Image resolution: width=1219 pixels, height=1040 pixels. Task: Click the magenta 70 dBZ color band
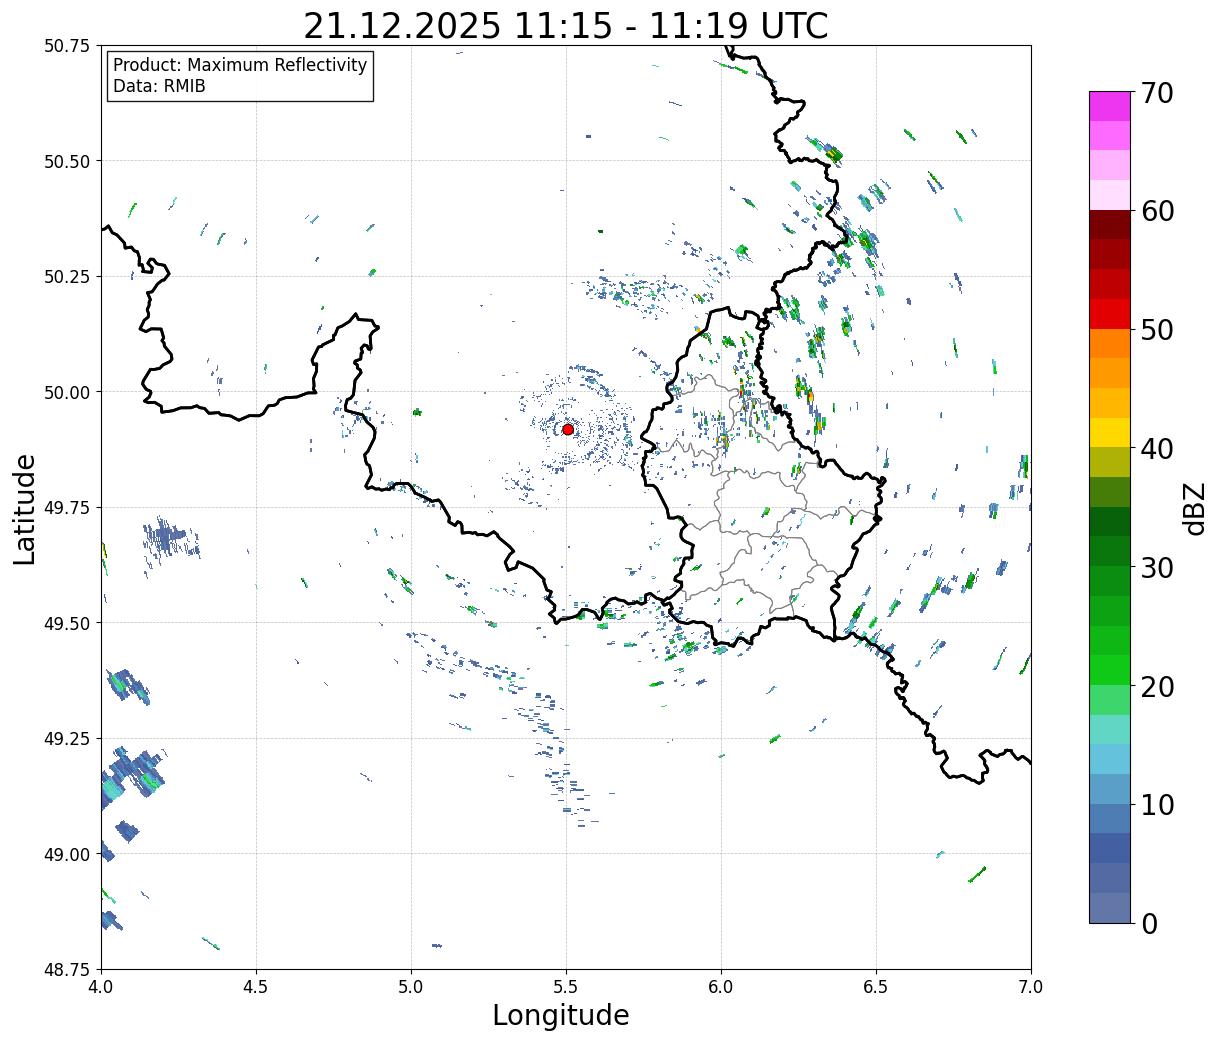pyautogui.click(x=1110, y=106)
